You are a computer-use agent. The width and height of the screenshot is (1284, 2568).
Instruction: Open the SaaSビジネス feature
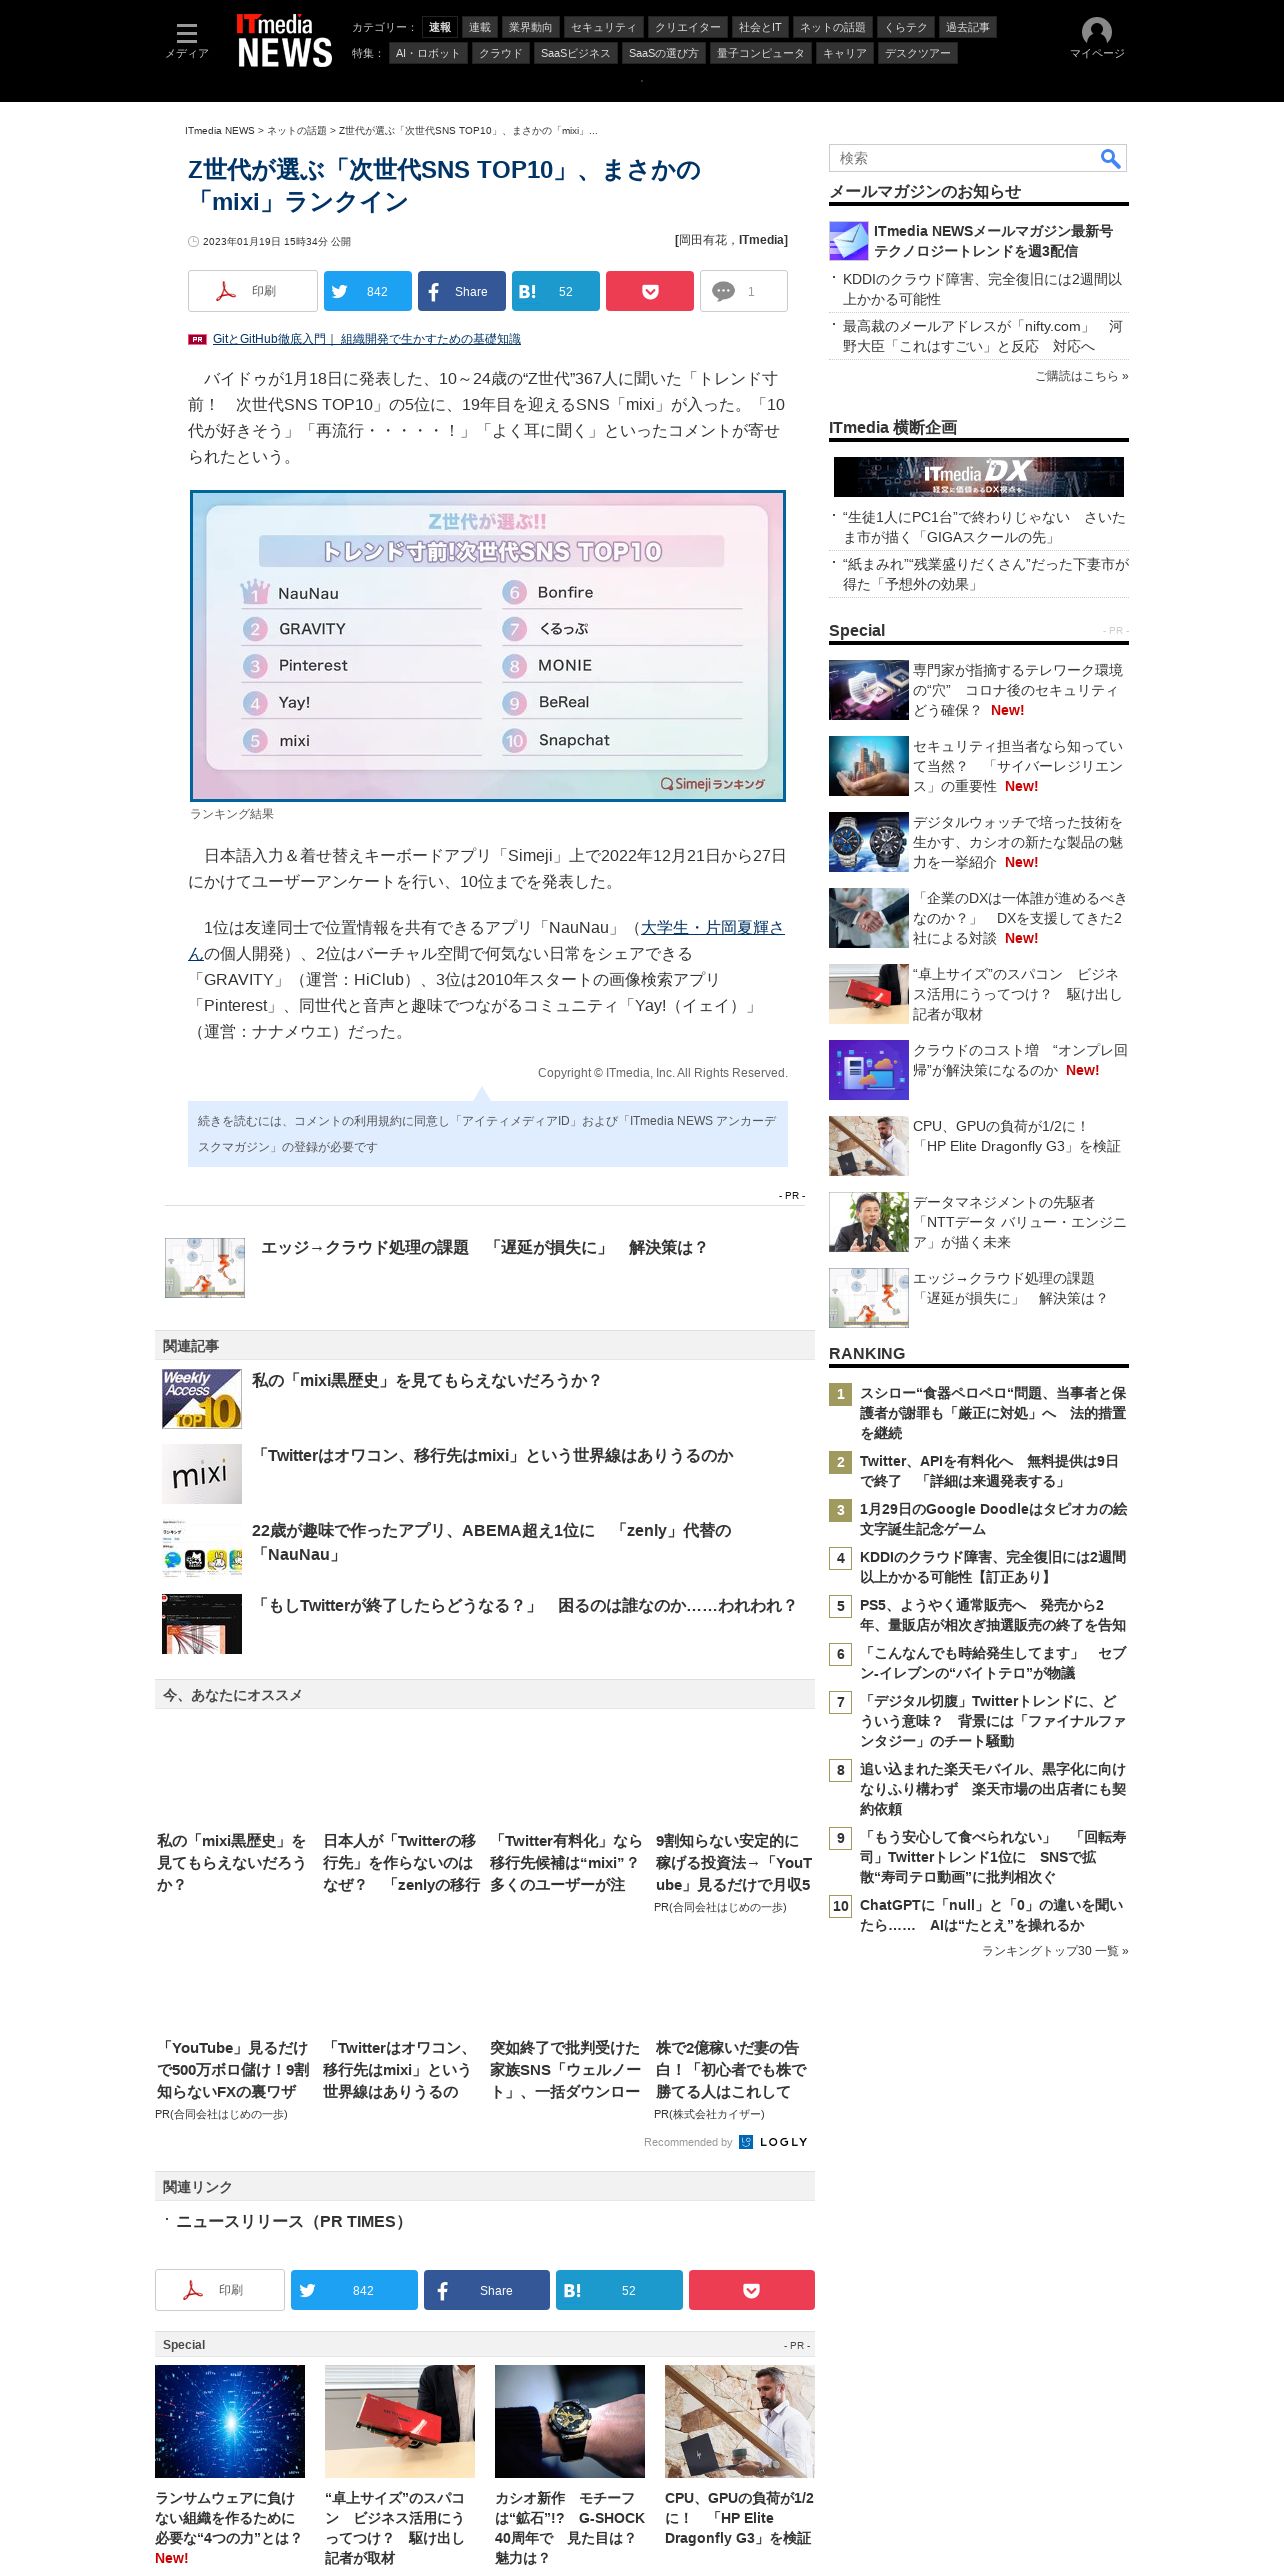click(575, 53)
